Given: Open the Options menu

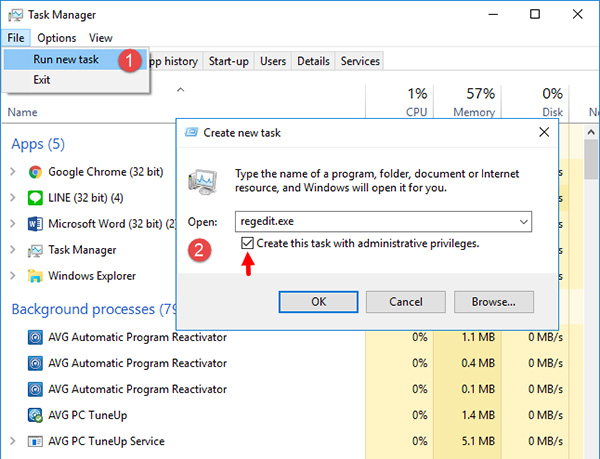Looking at the screenshot, I should [x=57, y=38].
